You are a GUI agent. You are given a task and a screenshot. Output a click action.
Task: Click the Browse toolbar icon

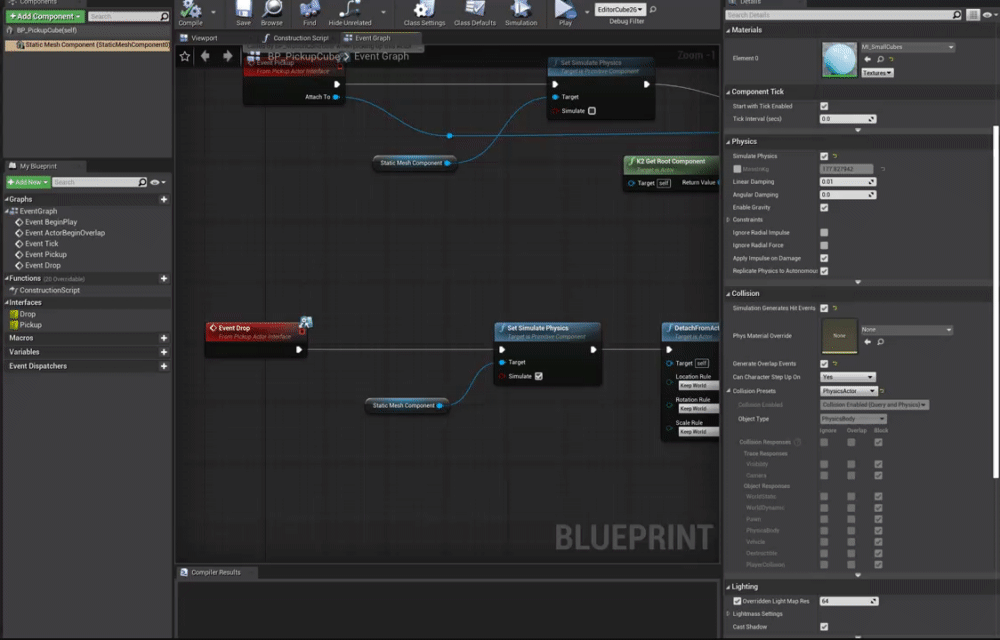[272, 9]
